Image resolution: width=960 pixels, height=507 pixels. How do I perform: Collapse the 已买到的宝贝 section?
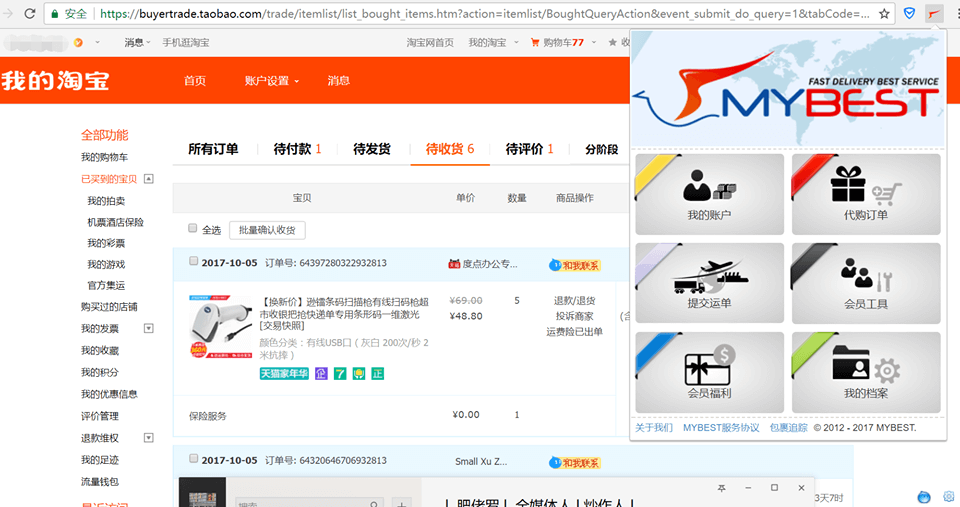148,179
